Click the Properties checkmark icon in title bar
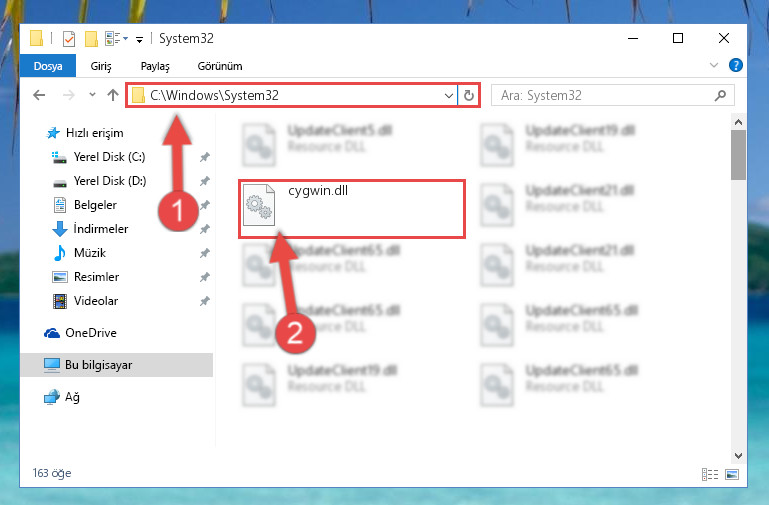The image size is (769, 505). point(69,38)
